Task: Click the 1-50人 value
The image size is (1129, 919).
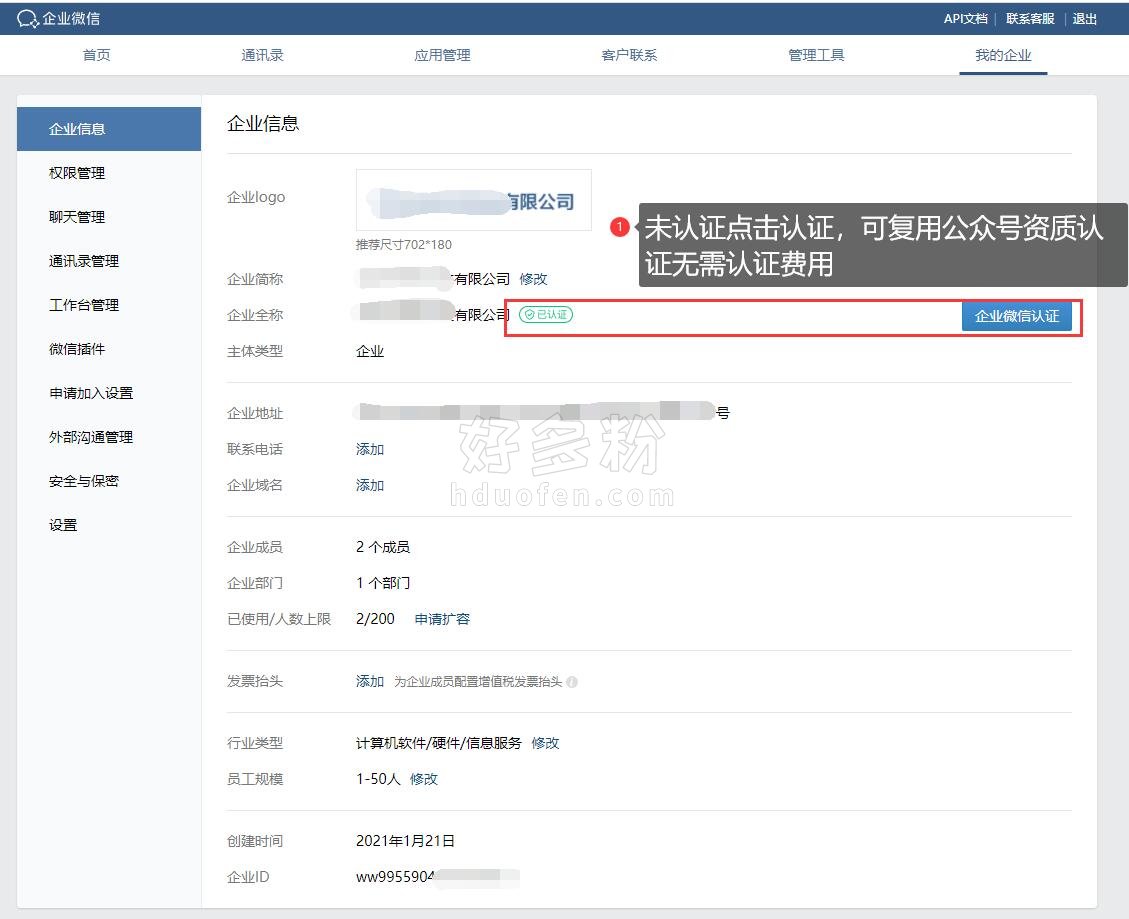Action: [378, 779]
